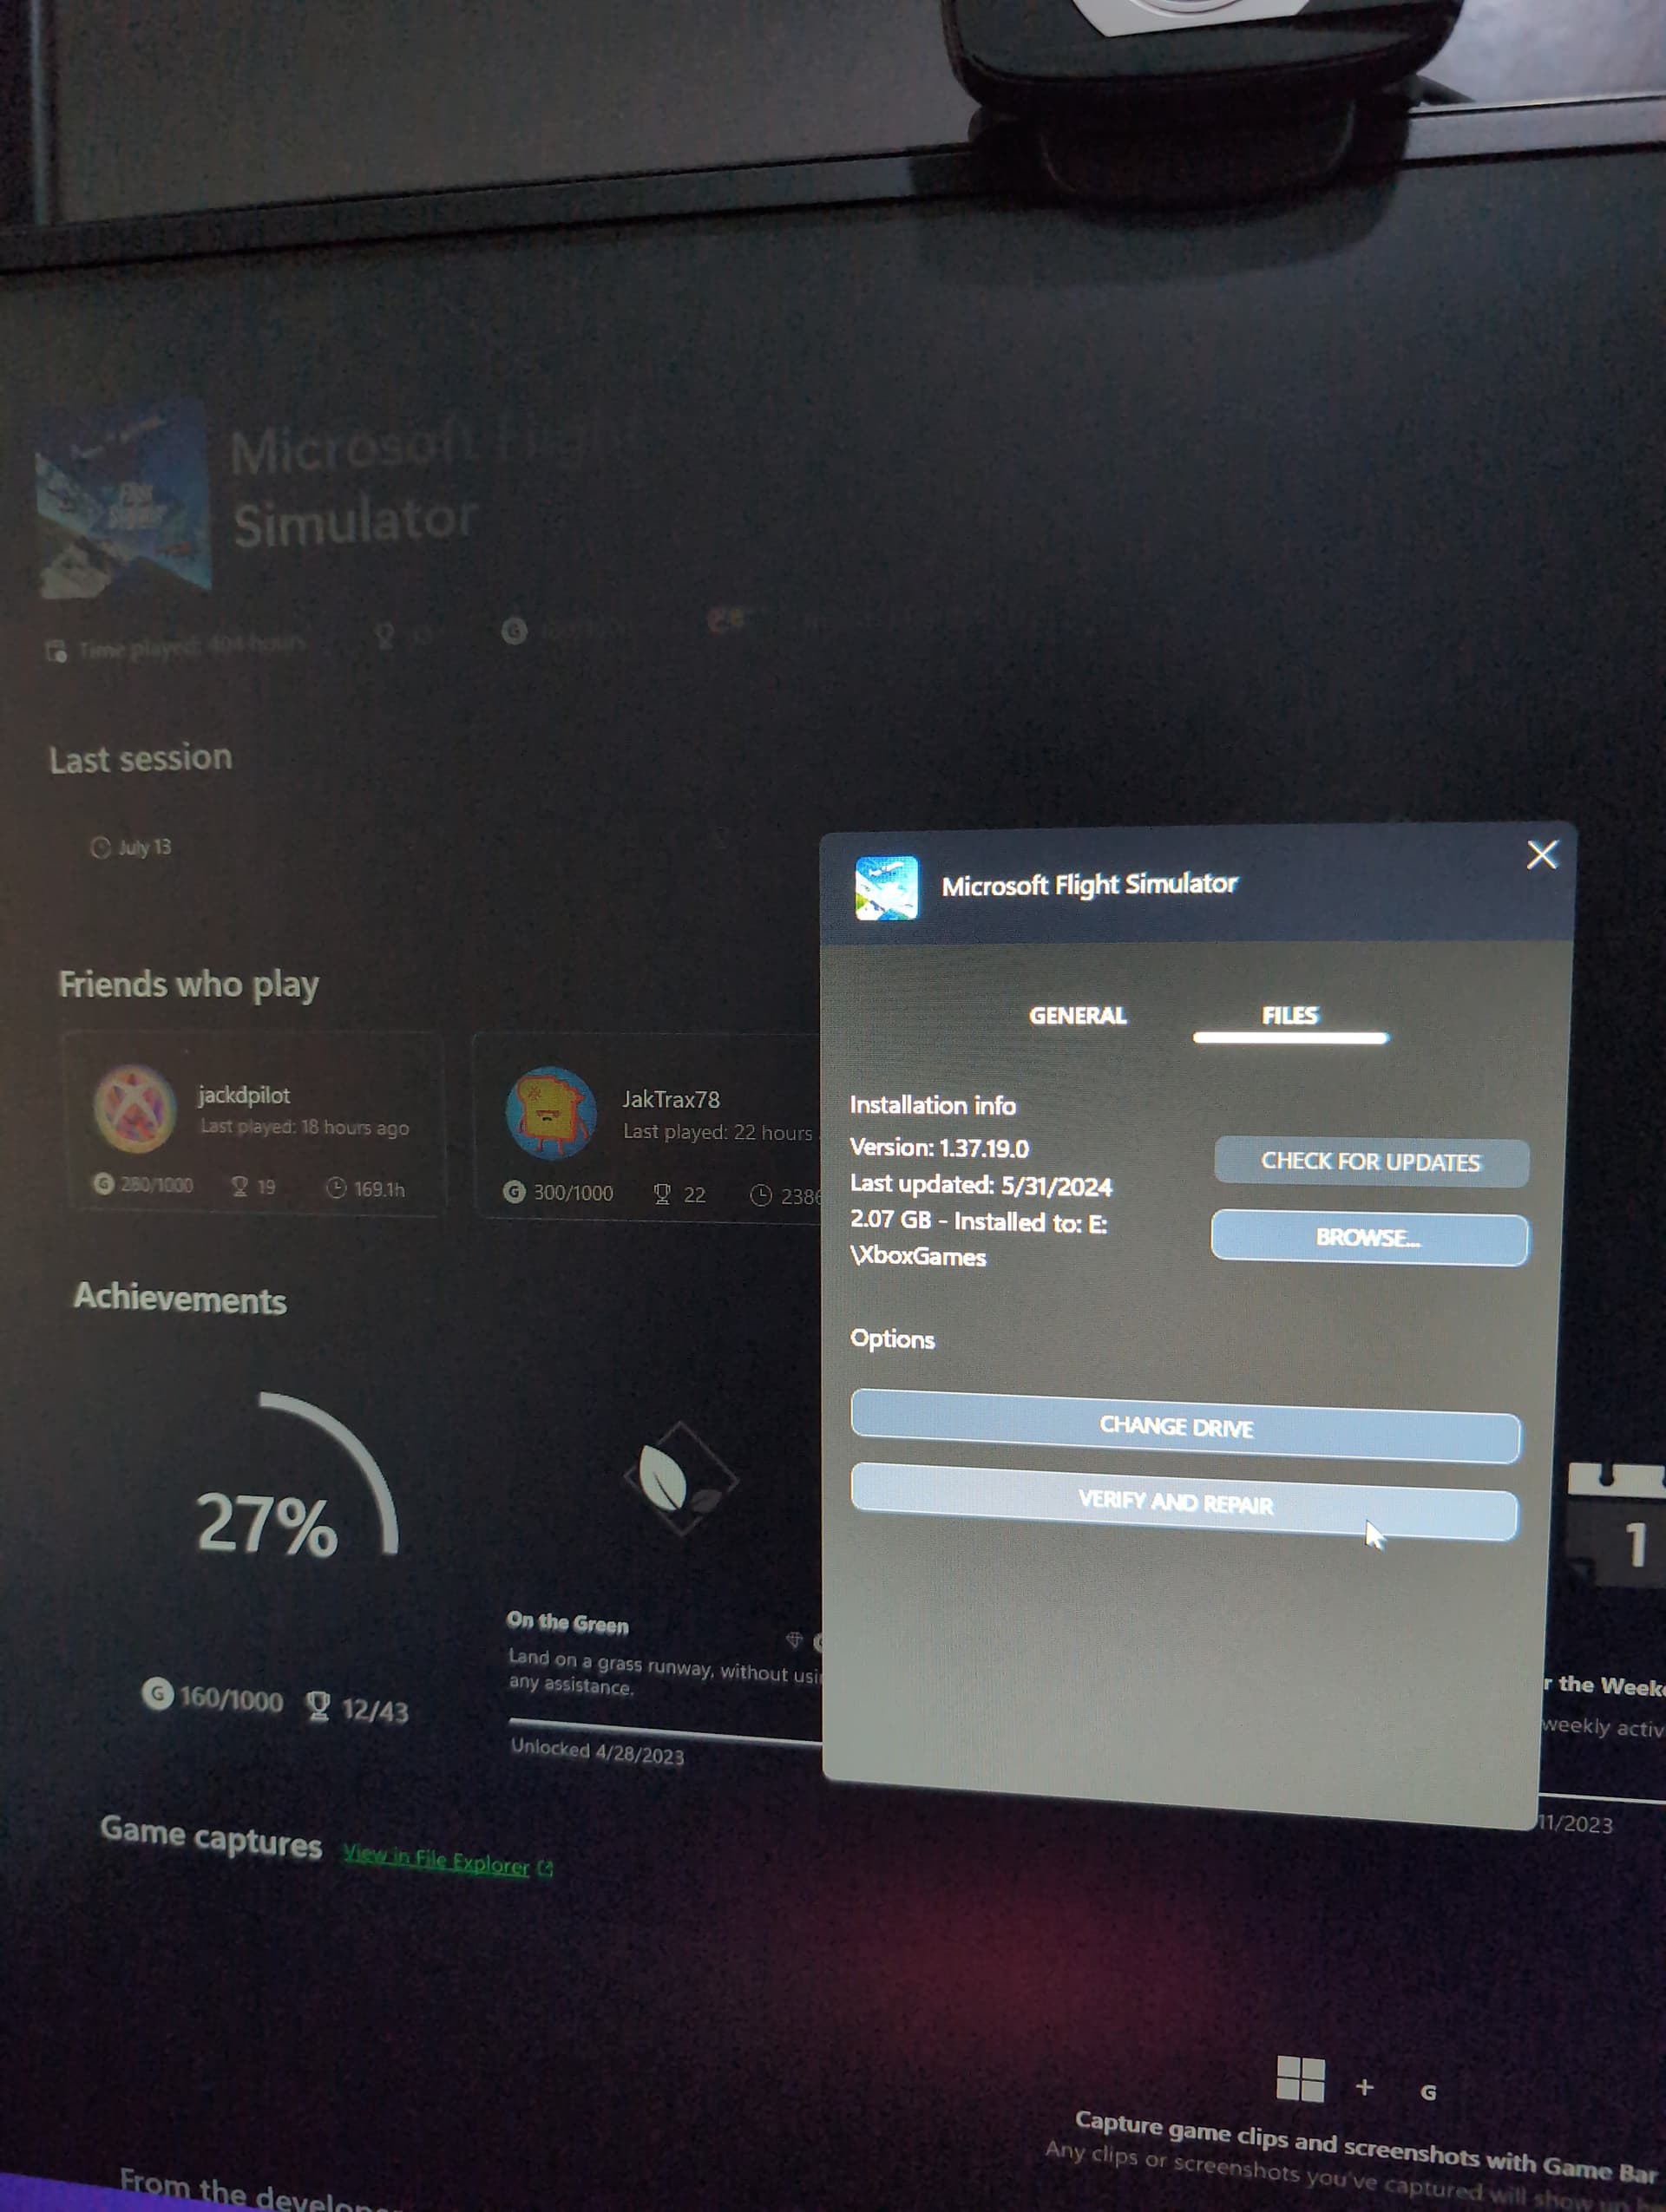Click the Time played icon under game title
1666x2212 pixels.
pos(57,652)
